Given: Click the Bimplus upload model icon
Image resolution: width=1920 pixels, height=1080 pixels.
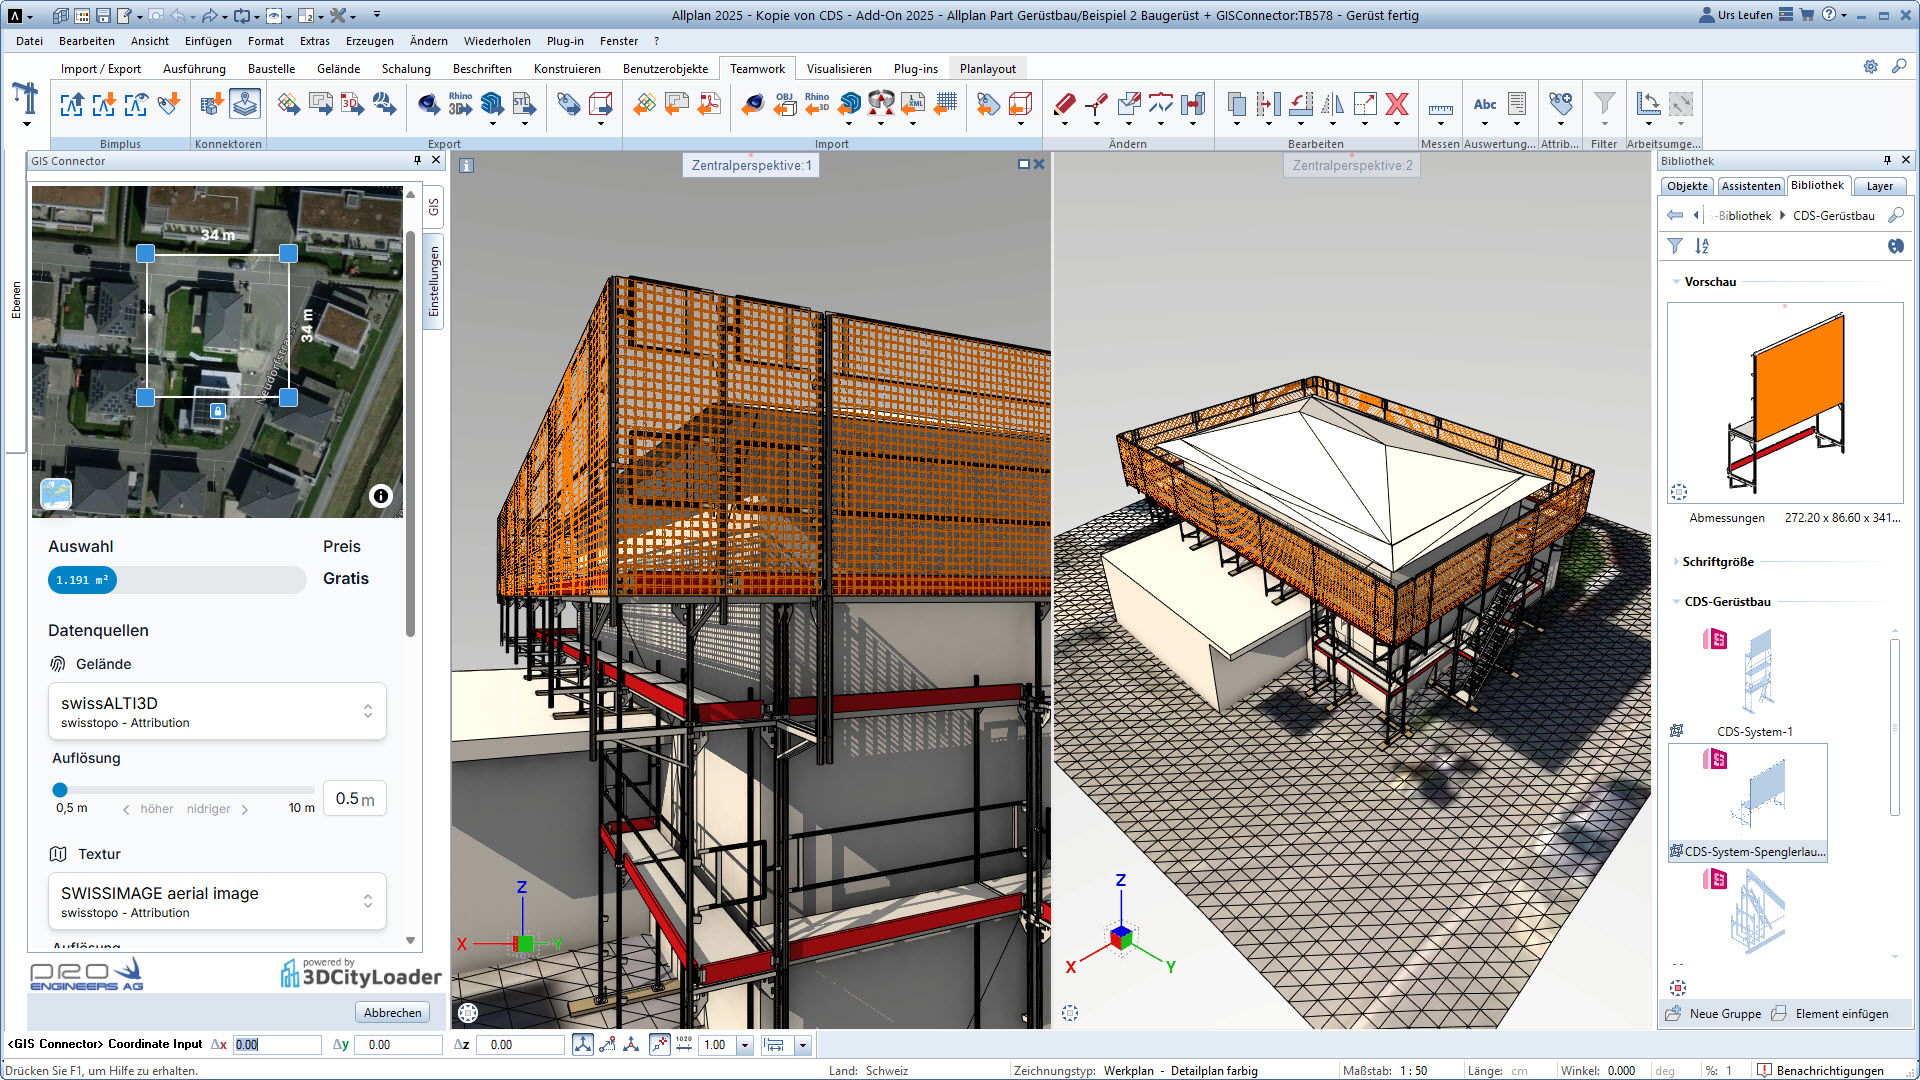Looking at the screenshot, I should point(72,103).
